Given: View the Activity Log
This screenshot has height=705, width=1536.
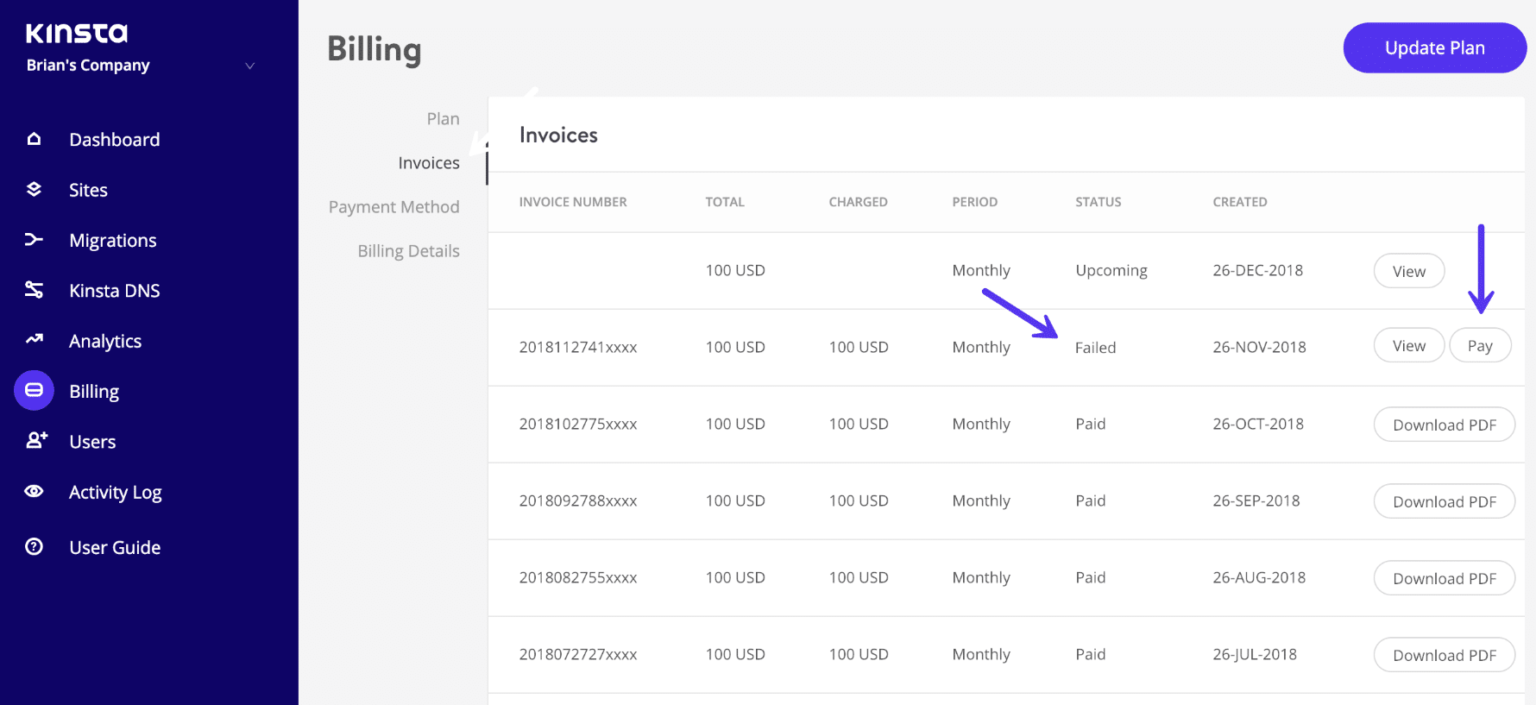Looking at the screenshot, I should [115, 491].
